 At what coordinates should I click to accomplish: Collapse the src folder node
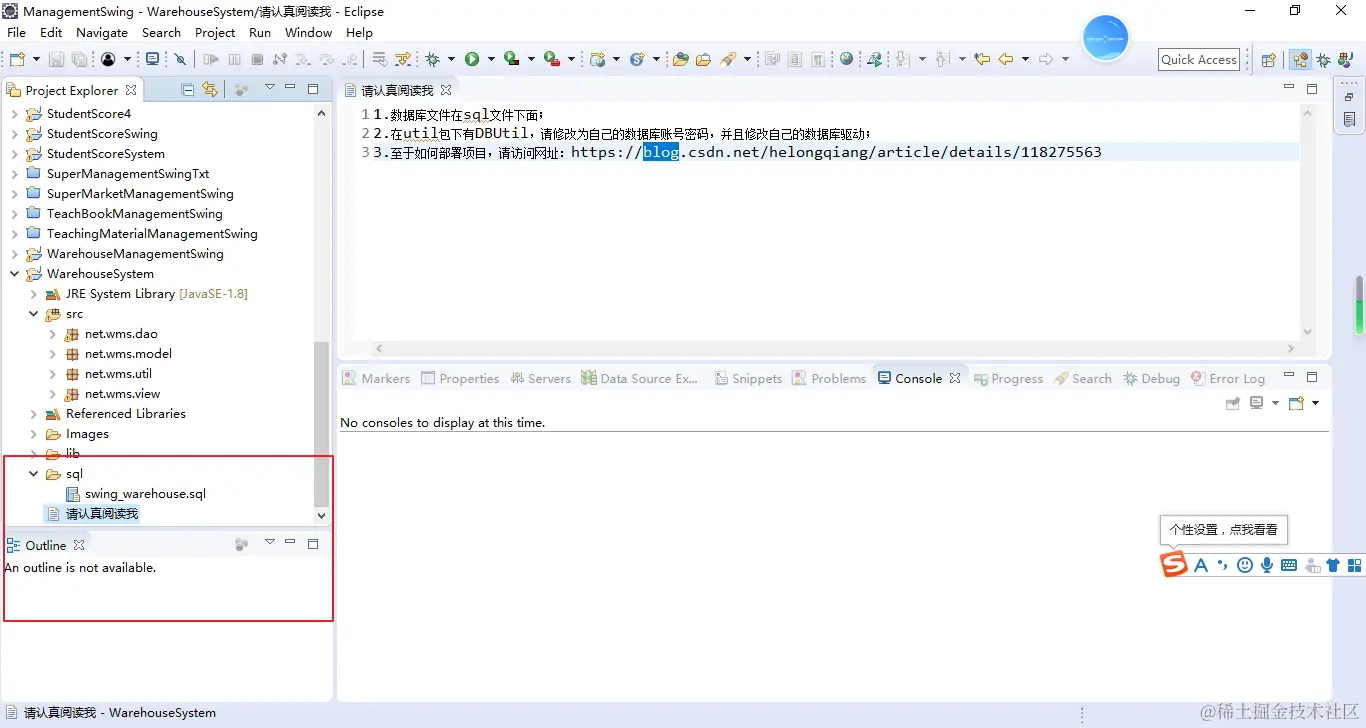(x=33, y=314)
